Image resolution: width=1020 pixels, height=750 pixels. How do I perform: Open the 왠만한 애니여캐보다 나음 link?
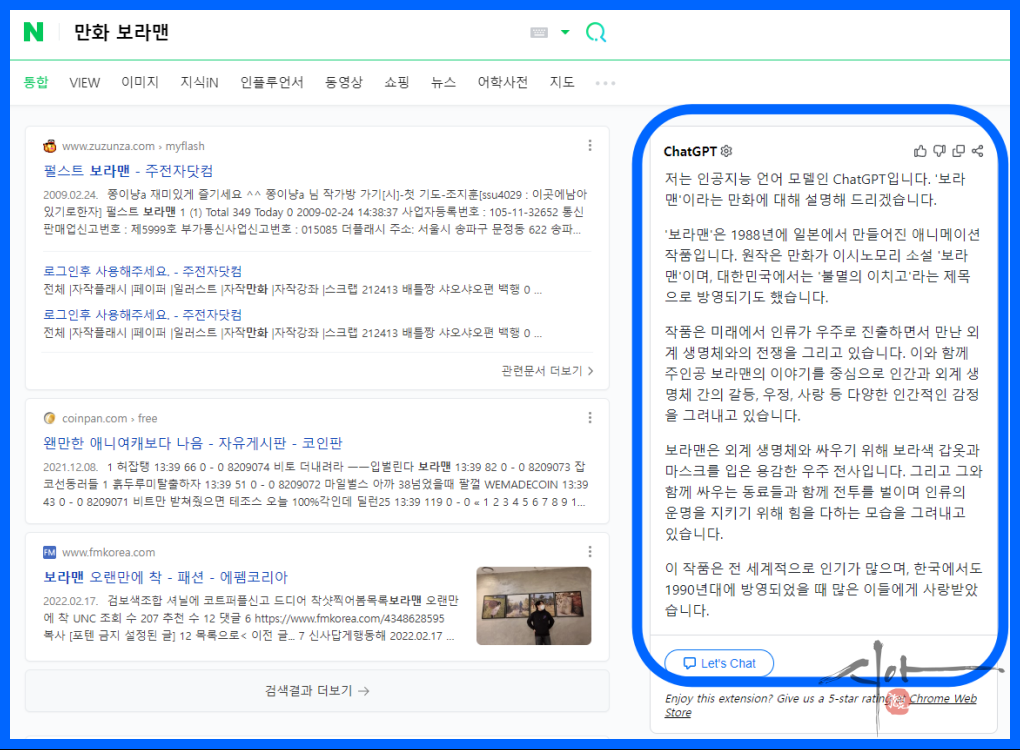click(193, 443)
